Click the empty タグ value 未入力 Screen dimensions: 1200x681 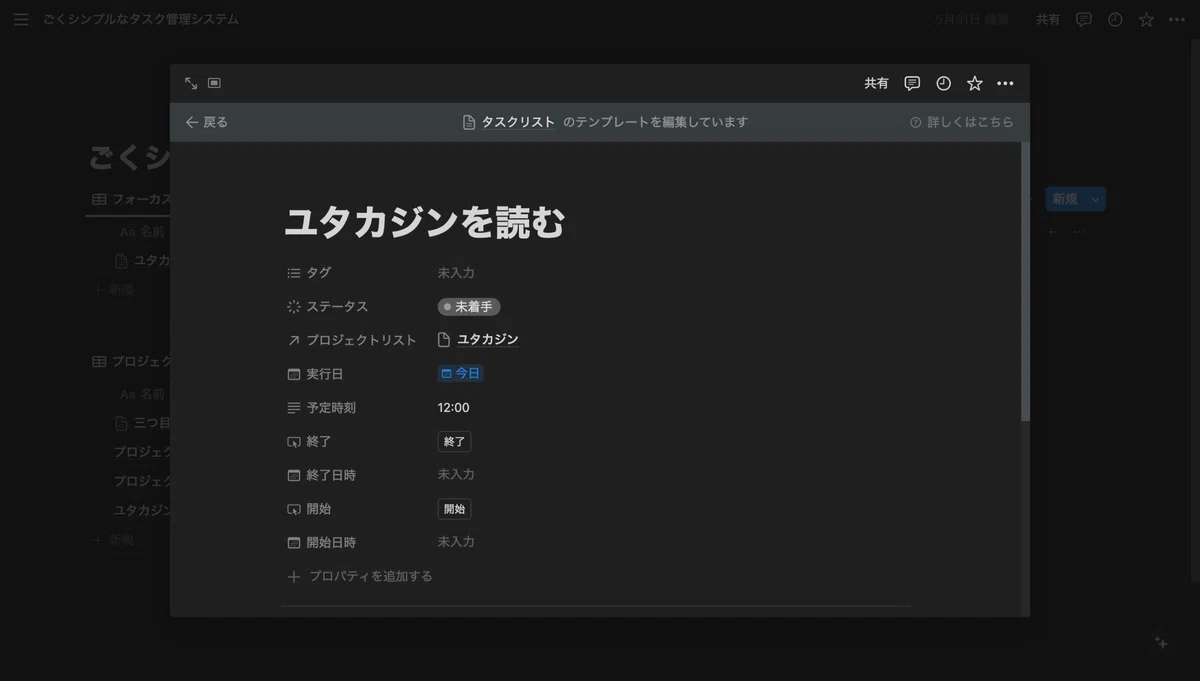pos(456,272)
